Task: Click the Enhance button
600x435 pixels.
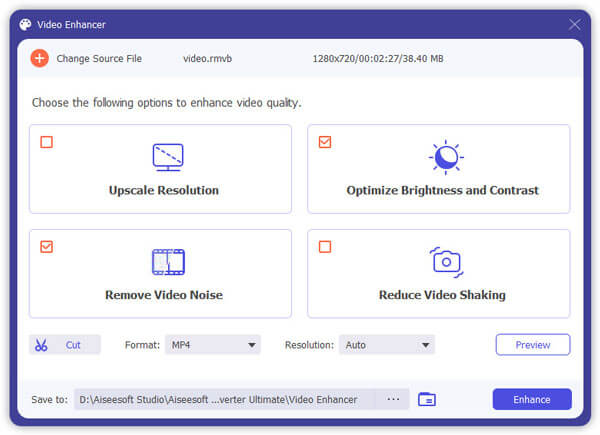Action: 532,399
